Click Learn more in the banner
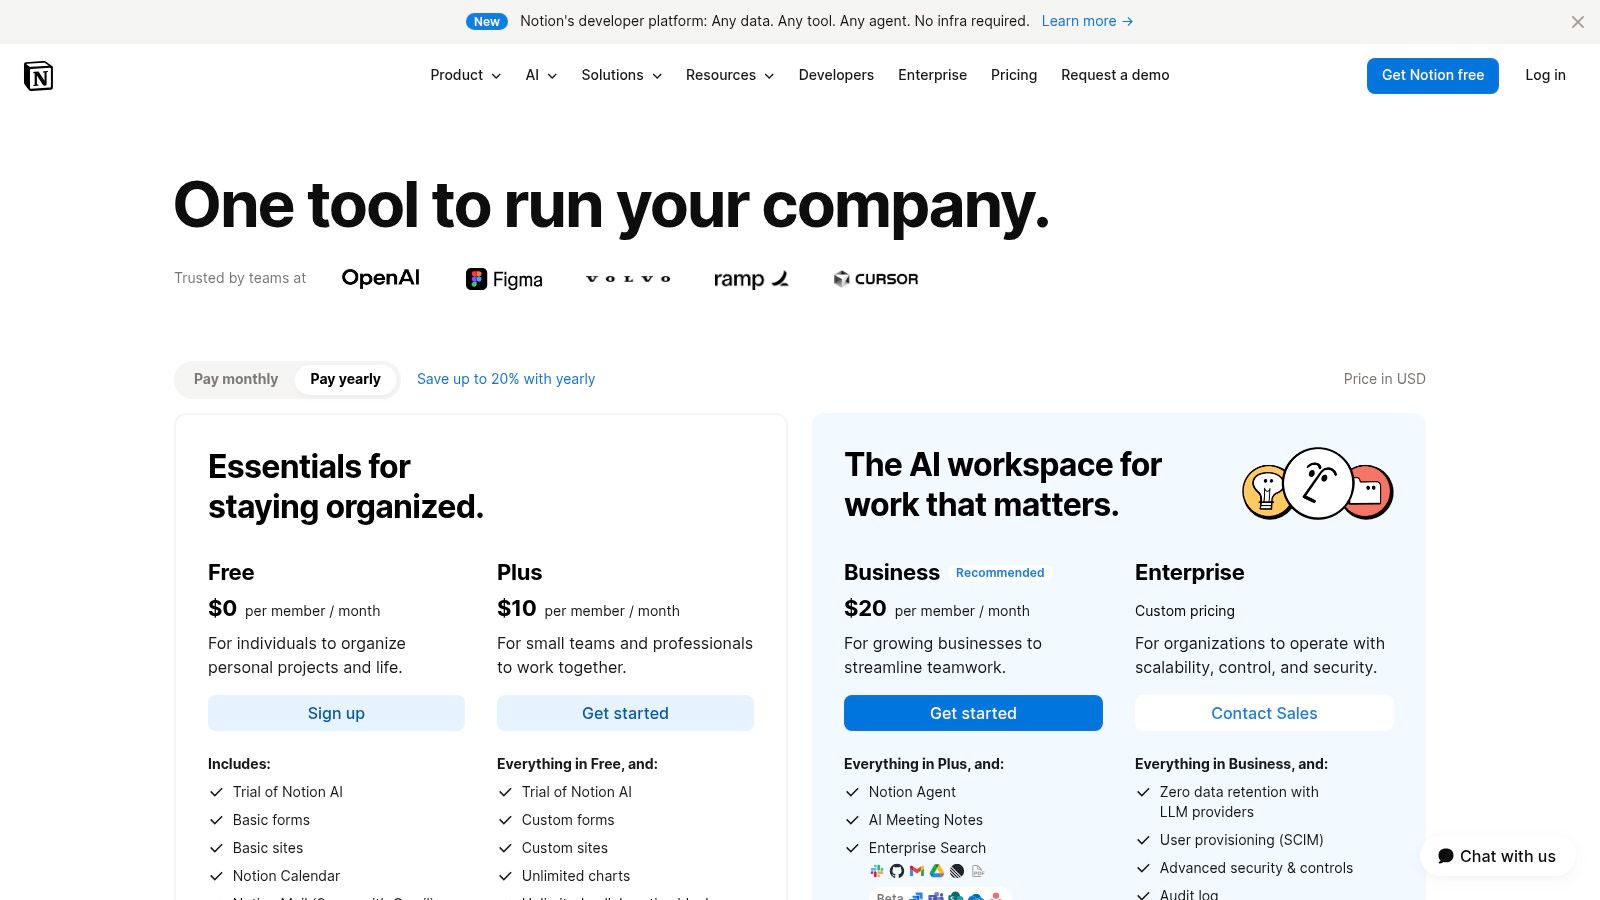The height and width of the screenshot is (900, 1600). (1087, 21)
